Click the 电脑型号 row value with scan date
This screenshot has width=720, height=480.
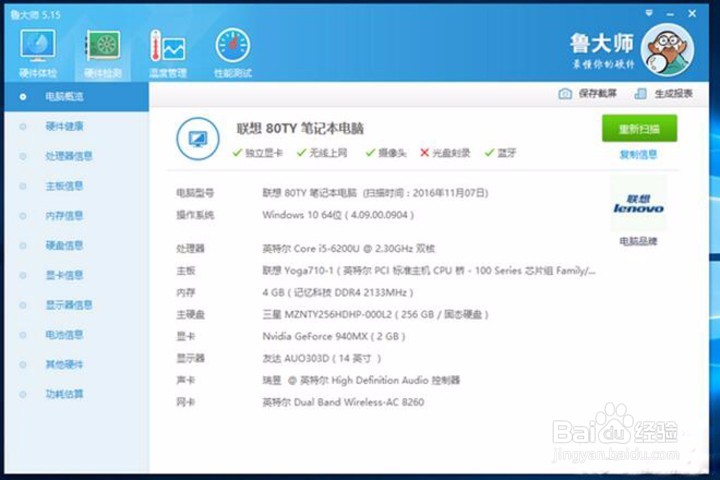(375, 193)
